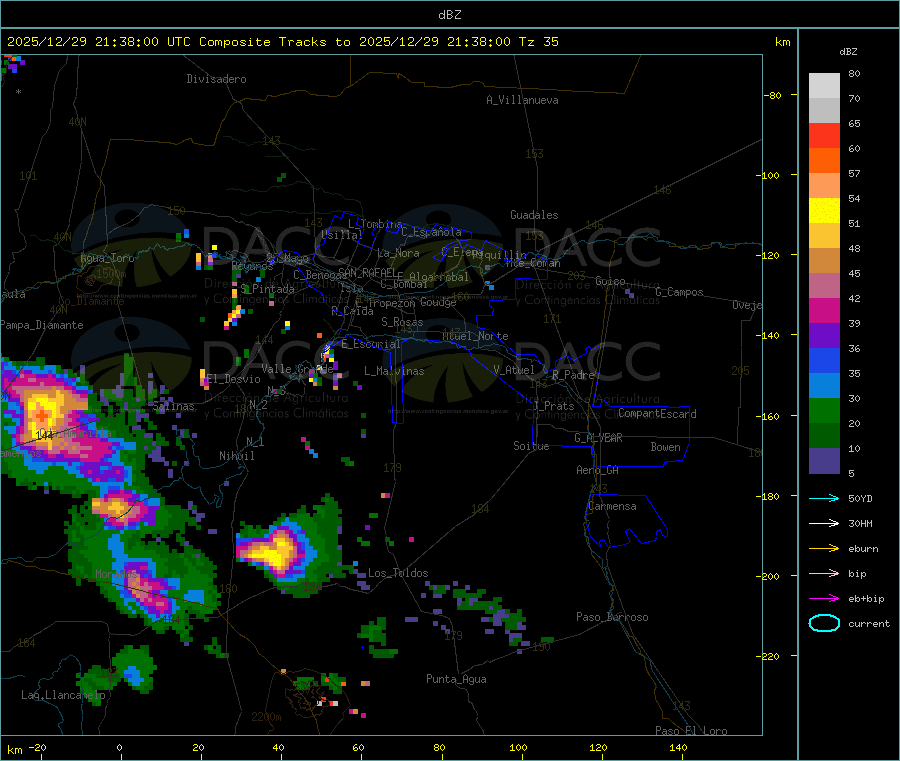Screen dimensions: 900x761
Task: Click the Nihuil map label
Action: 236,456
